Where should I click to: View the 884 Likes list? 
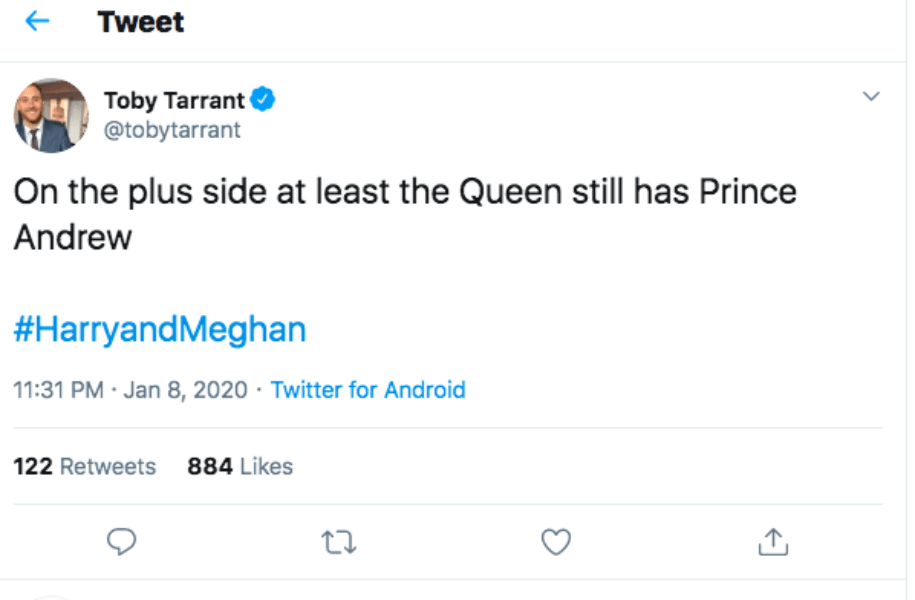tap(240, 466)
